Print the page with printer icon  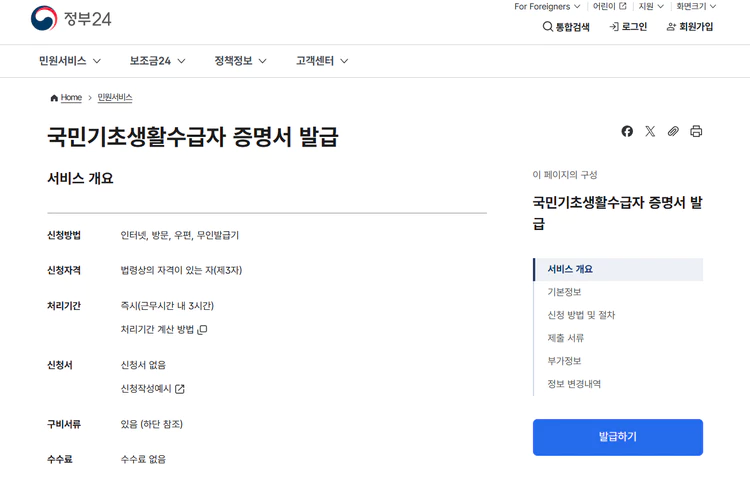[696, 131]
